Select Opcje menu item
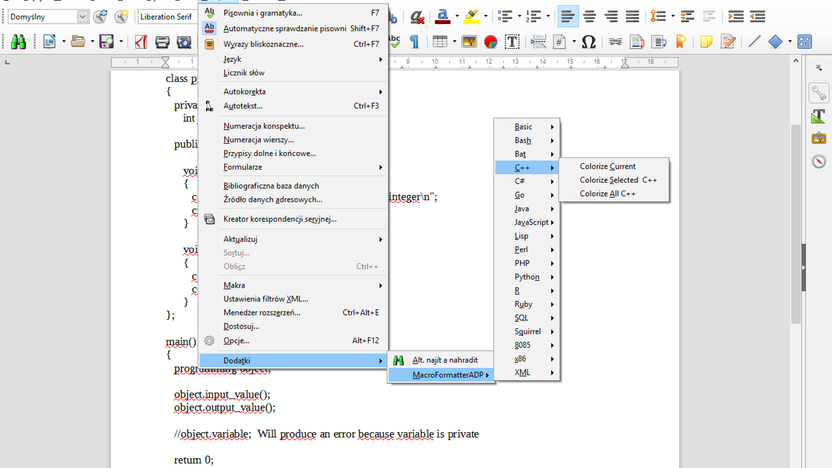 point(293,340)
